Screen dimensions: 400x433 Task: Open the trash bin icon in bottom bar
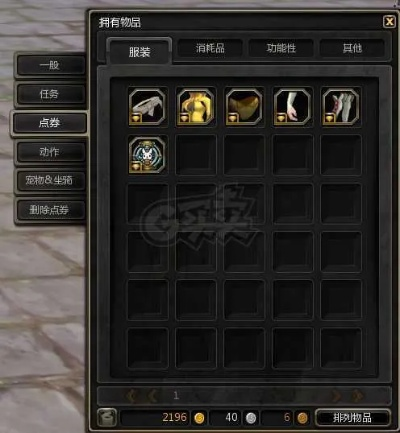[x=107, y=417]
